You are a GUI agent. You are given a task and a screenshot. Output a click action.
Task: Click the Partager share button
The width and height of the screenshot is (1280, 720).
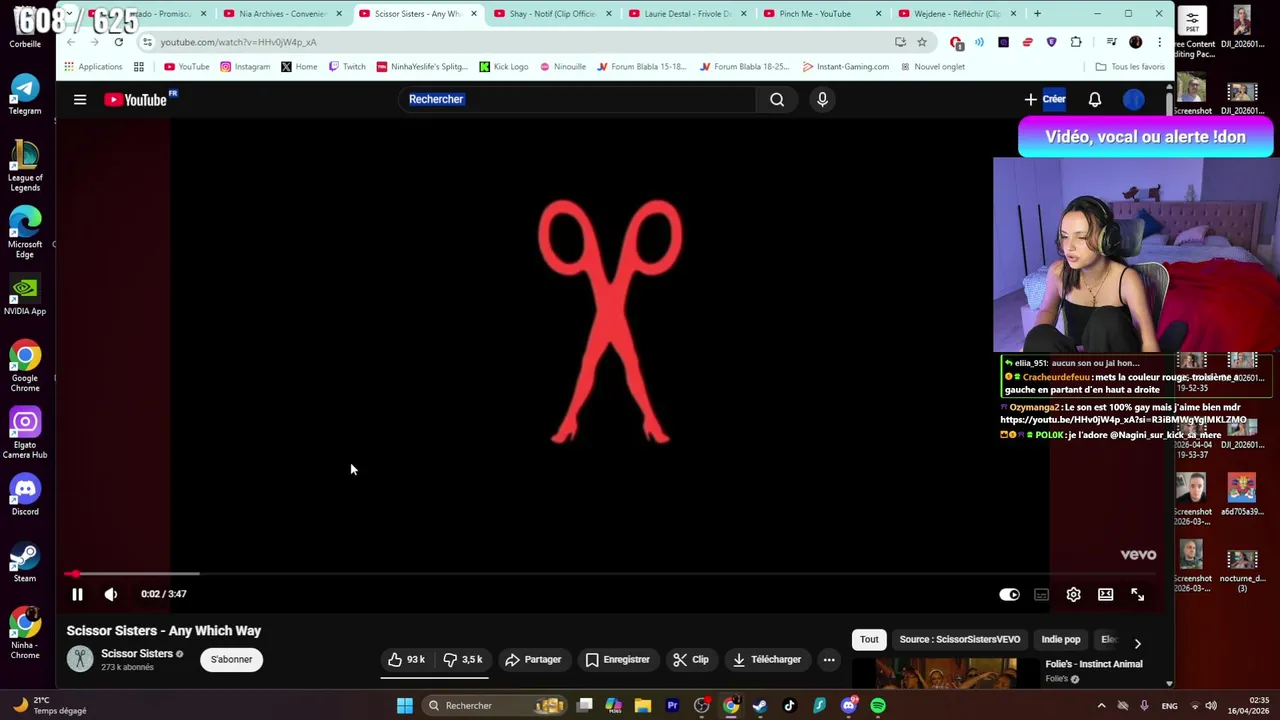click(533, 659)
